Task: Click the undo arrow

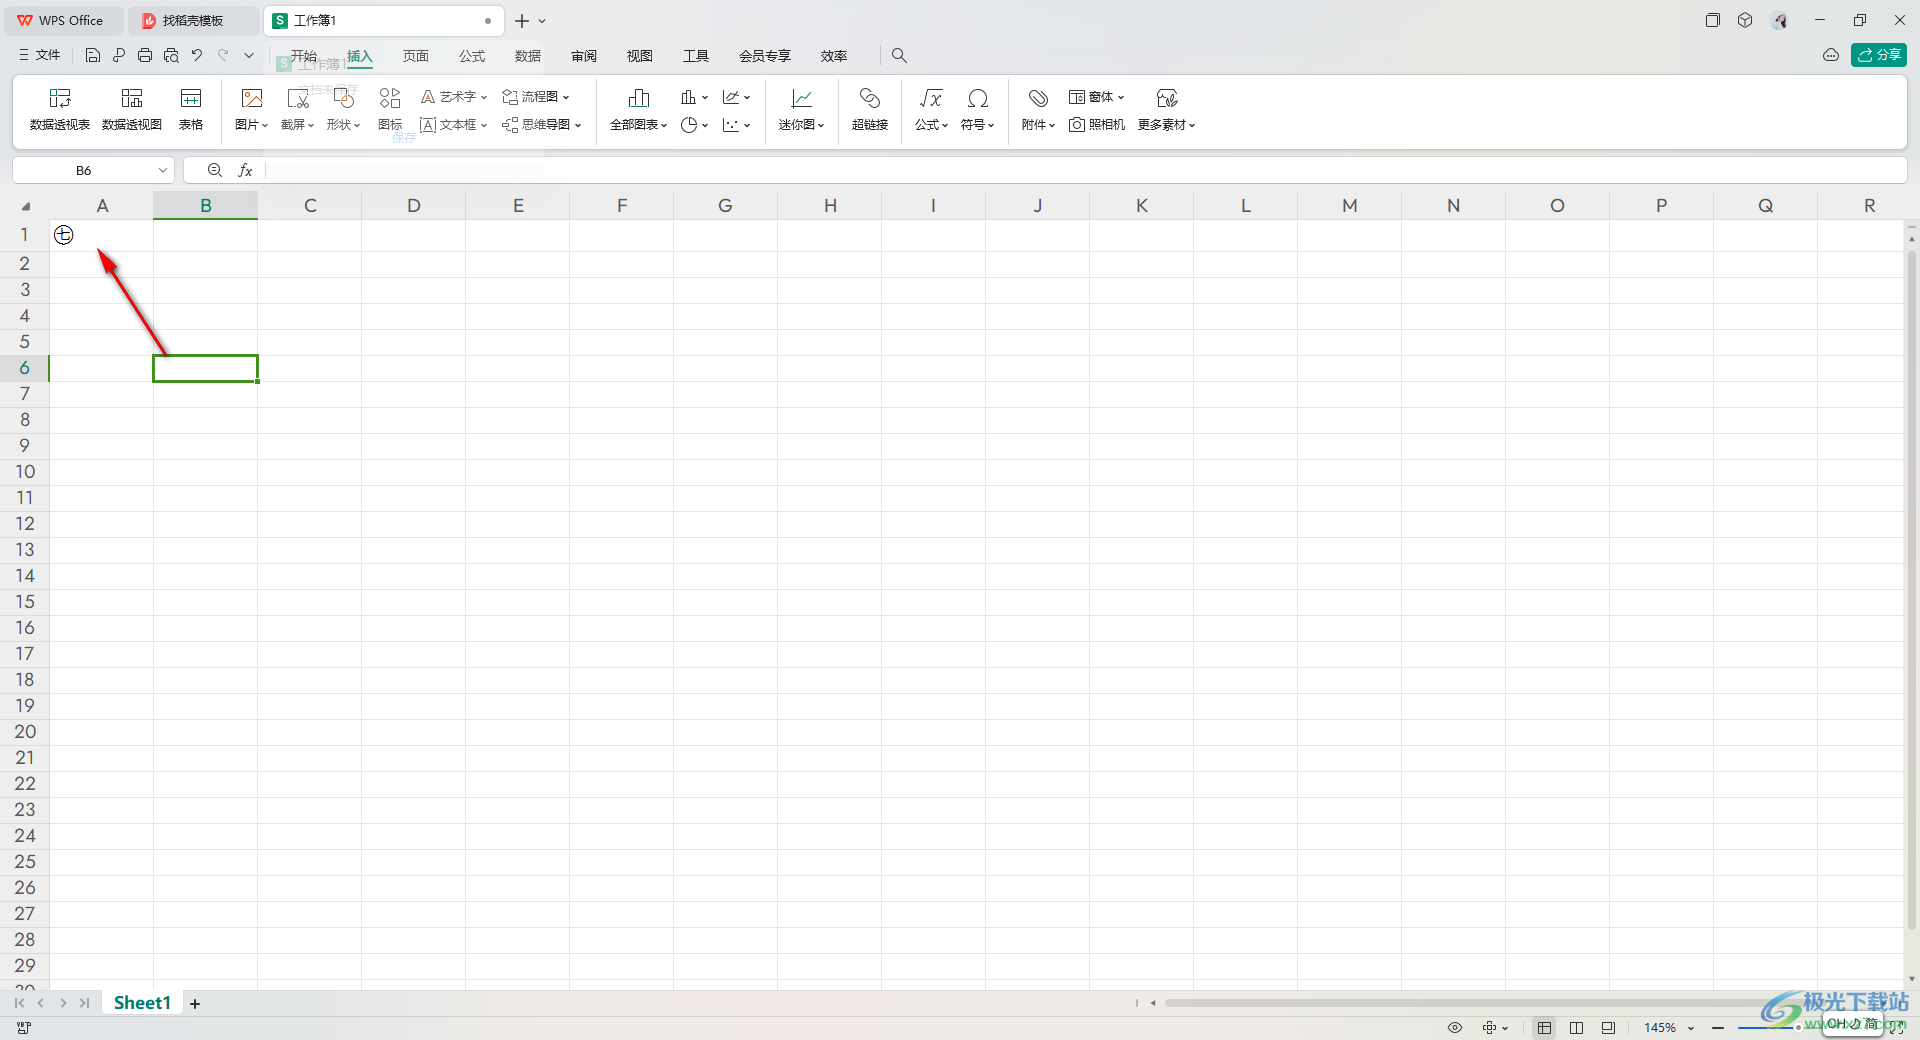Action: 197,55
